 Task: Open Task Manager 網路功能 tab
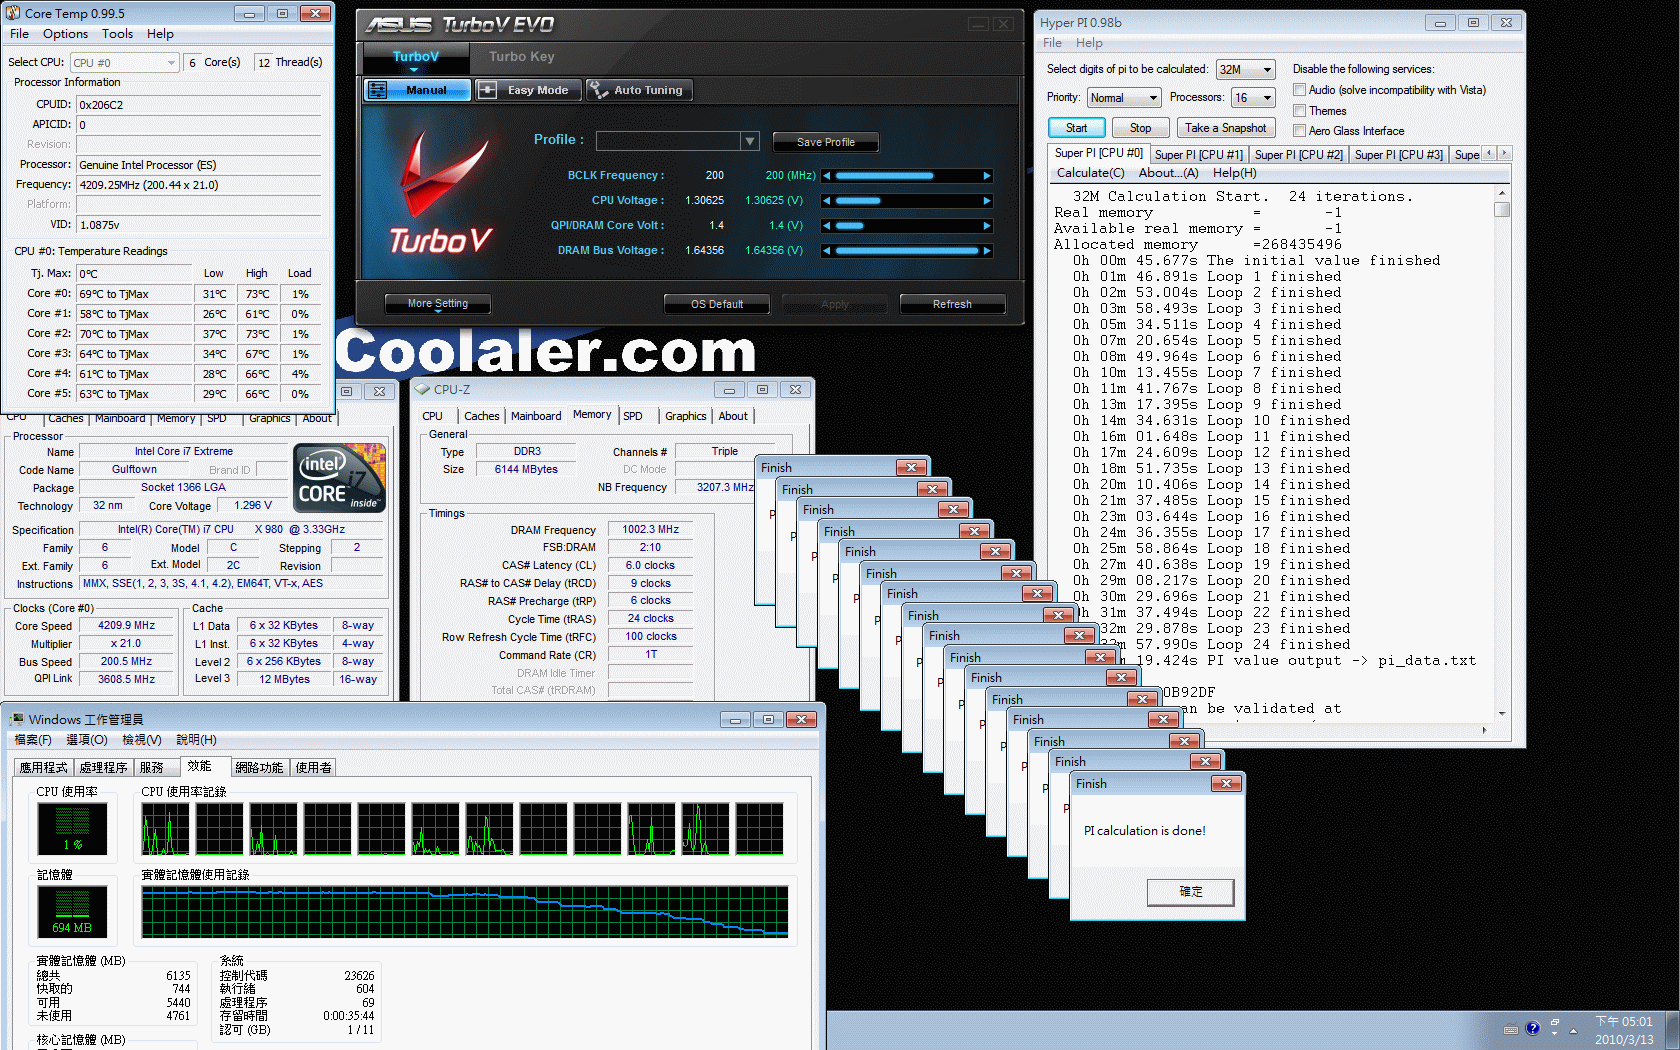(x=259, y=768)
